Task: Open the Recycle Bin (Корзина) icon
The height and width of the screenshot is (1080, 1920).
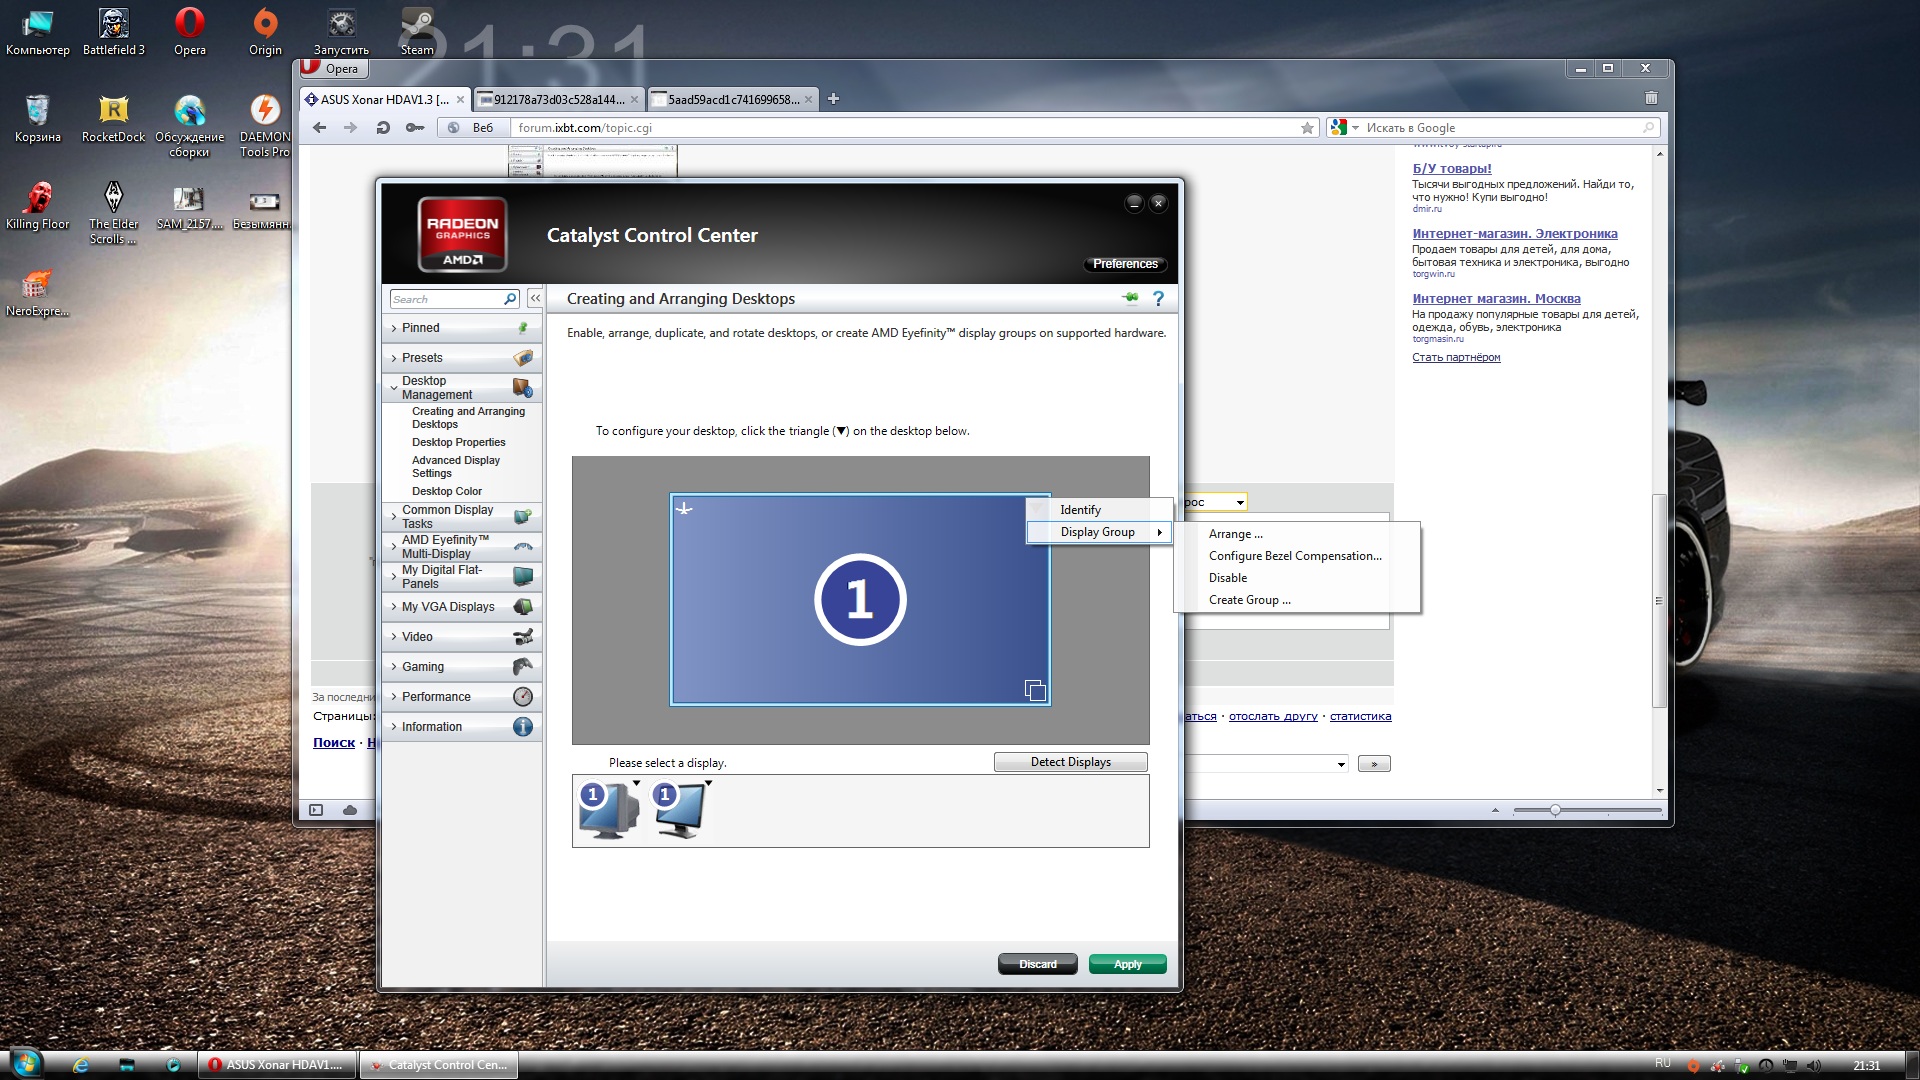Action: [38, 118]
